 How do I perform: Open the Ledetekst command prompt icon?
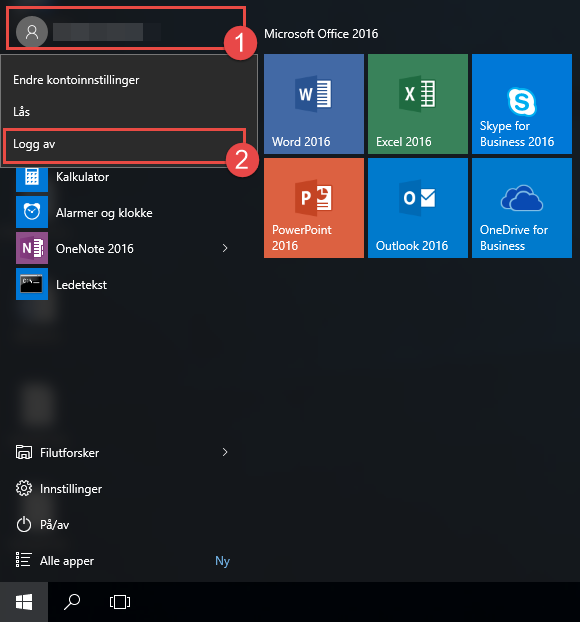click(x=32, y=284)
